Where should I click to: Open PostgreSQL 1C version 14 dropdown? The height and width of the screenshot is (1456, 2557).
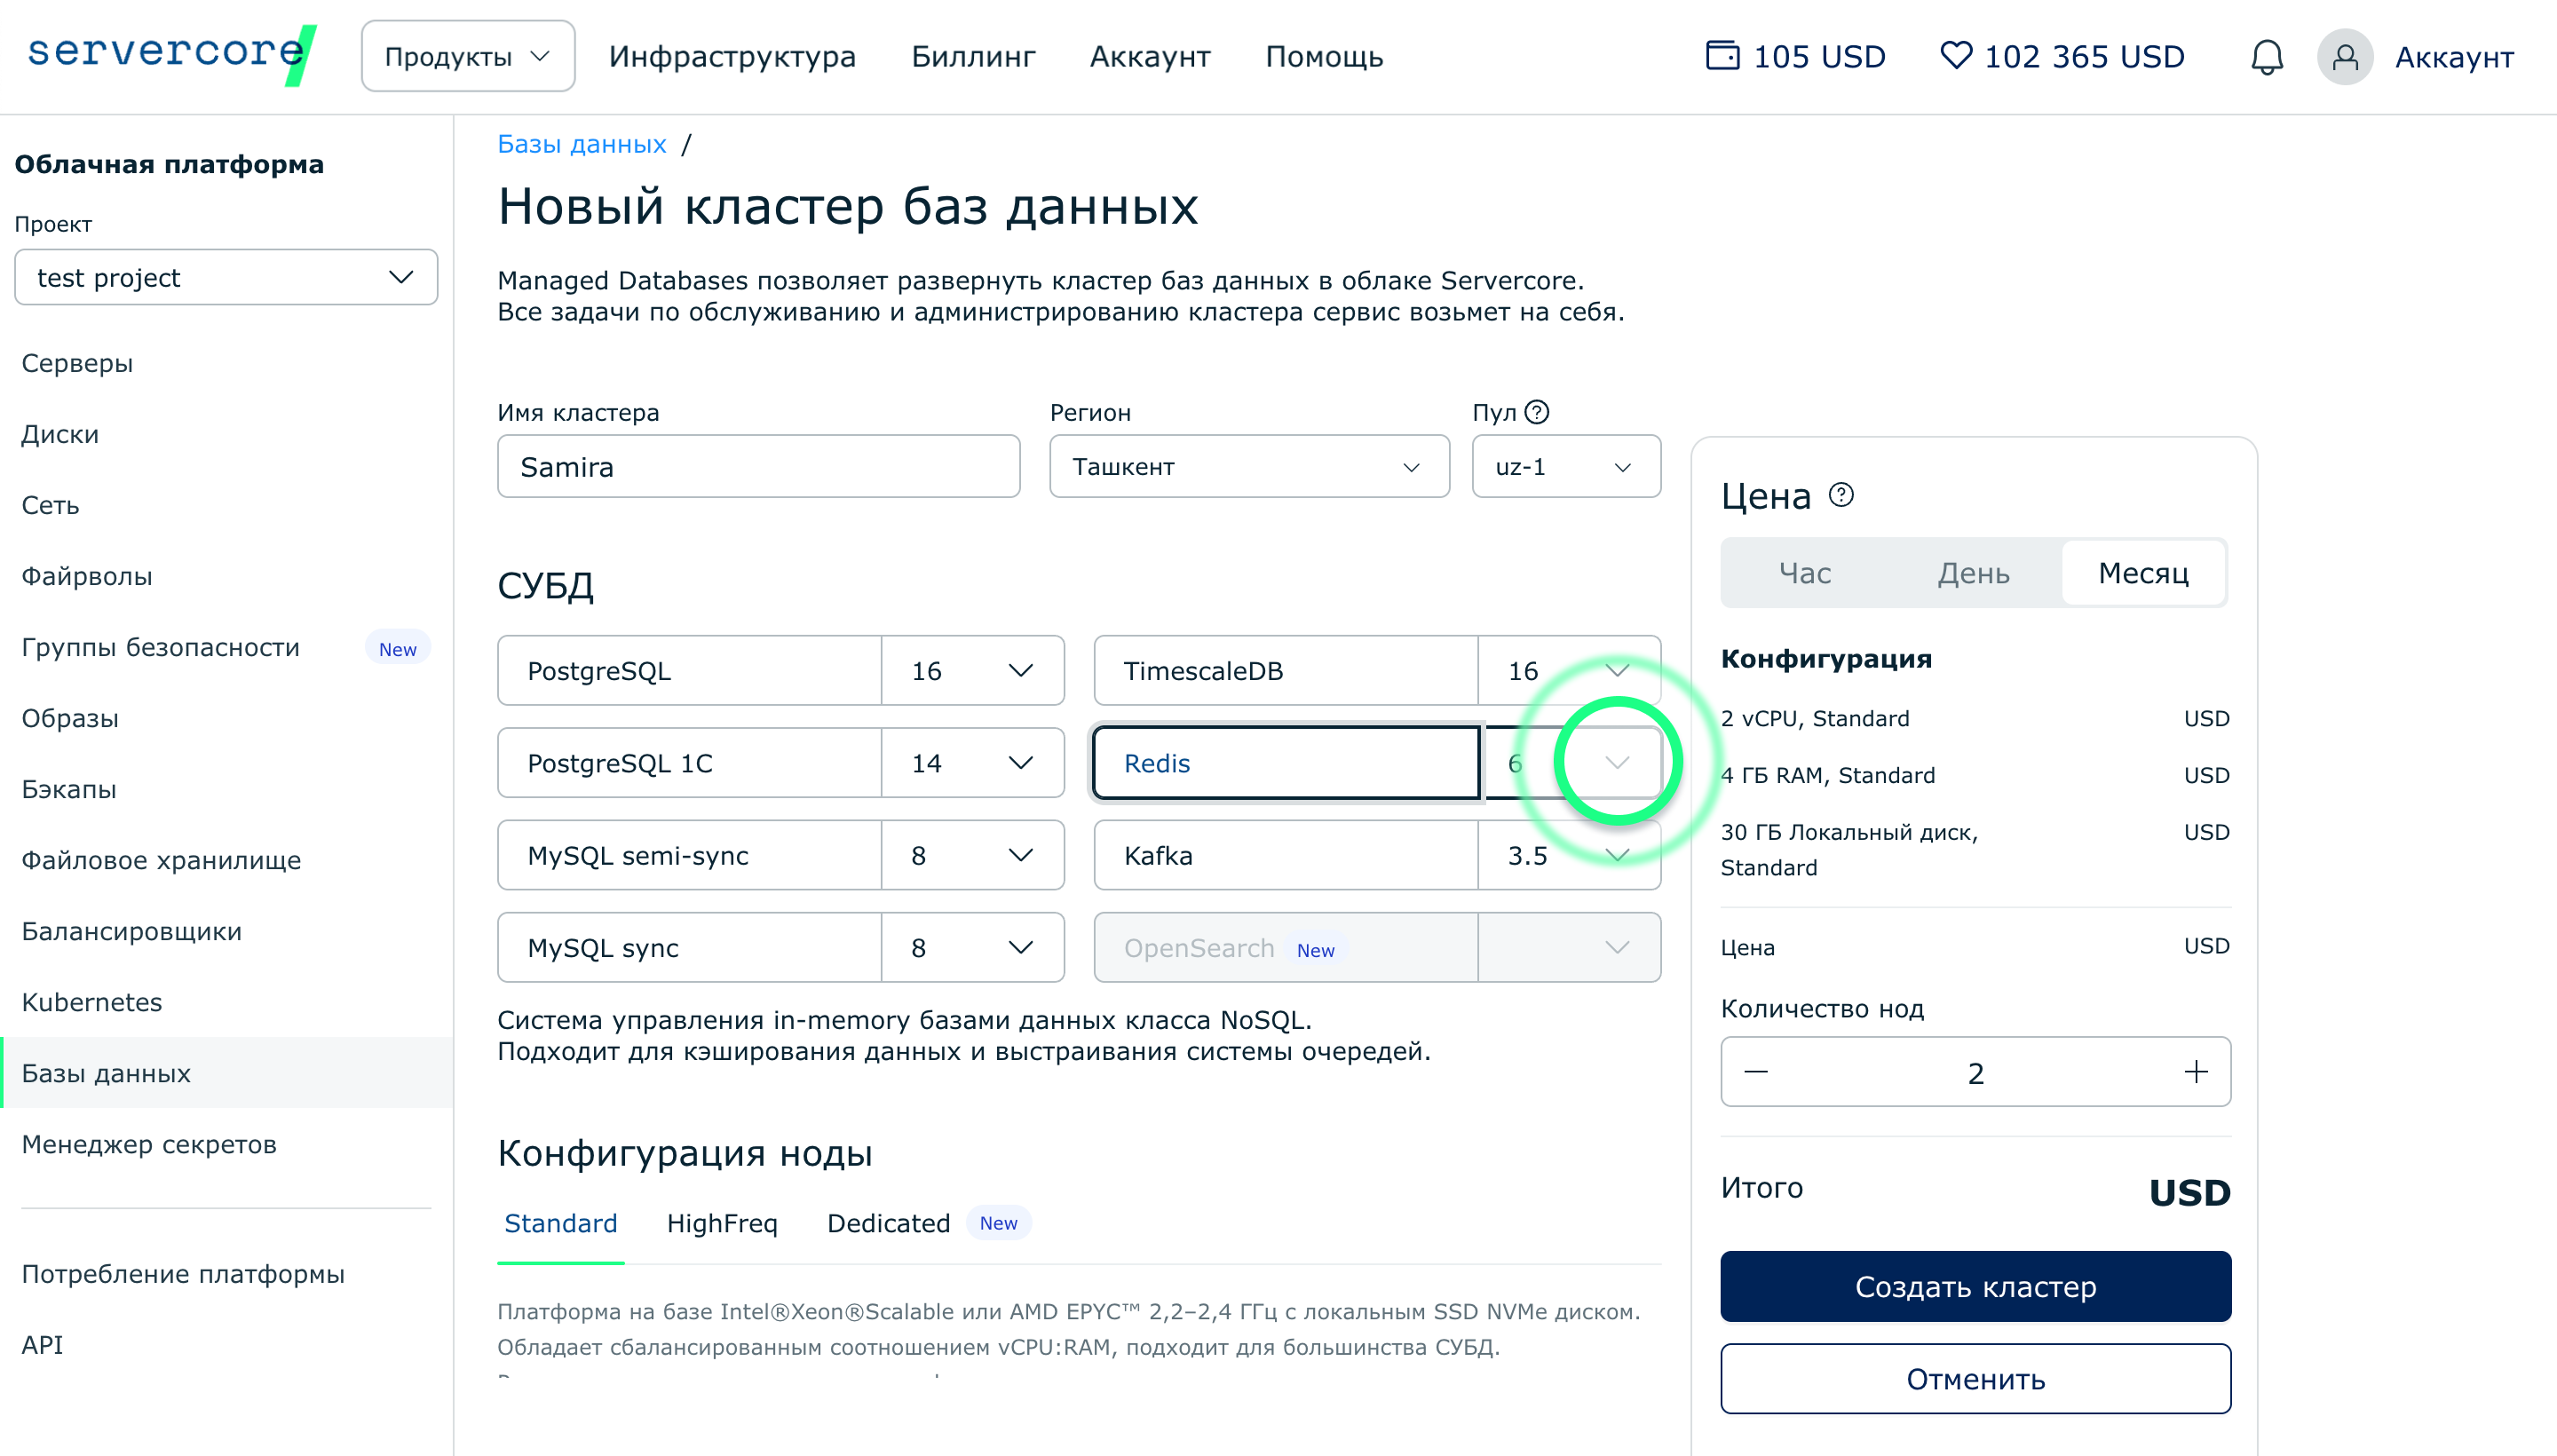pos(972,762)
